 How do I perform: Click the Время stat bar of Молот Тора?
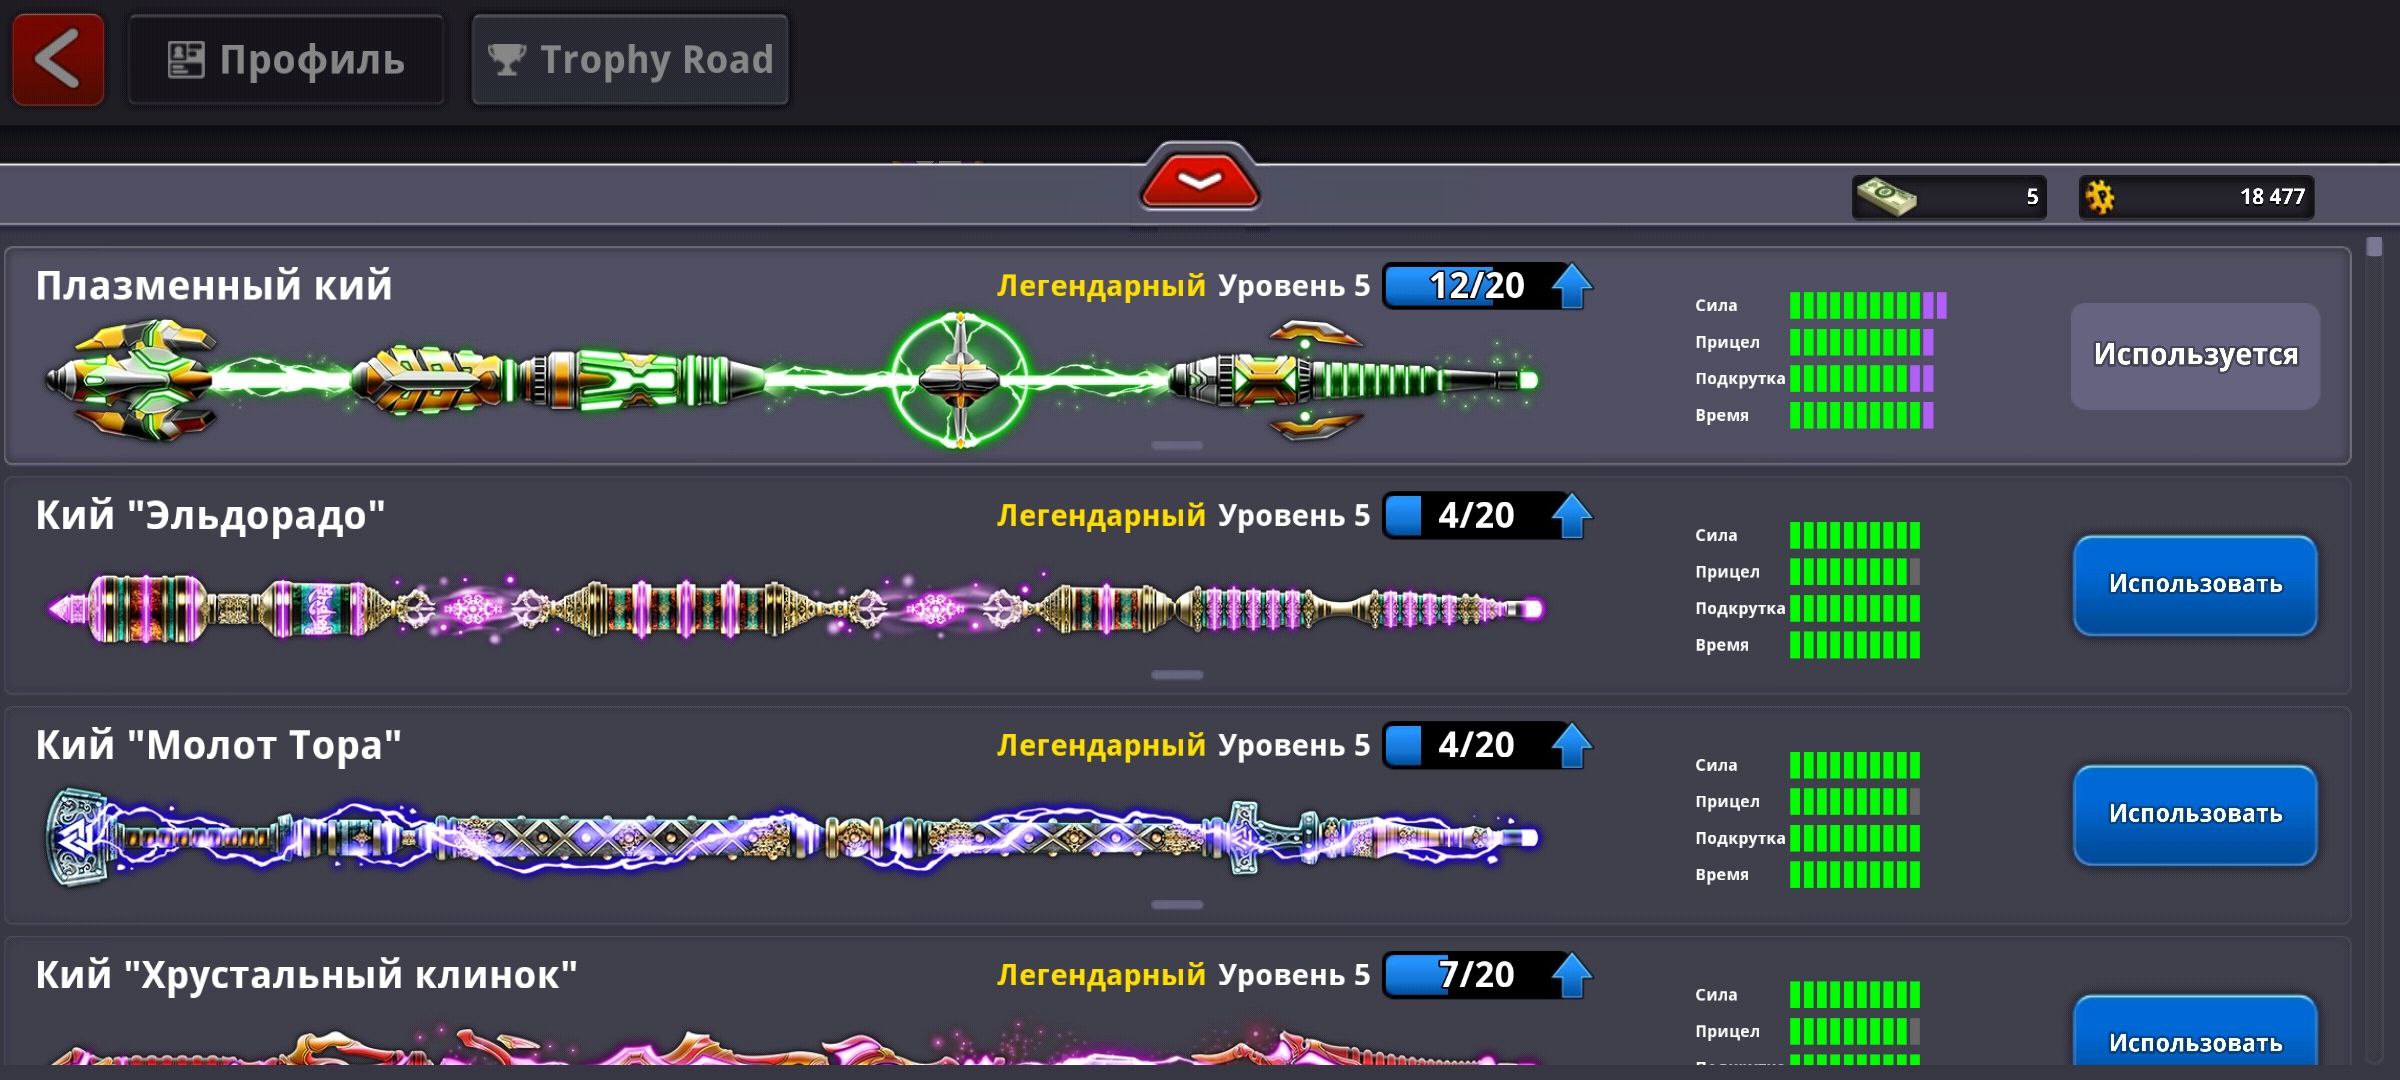click(1855, 875)
